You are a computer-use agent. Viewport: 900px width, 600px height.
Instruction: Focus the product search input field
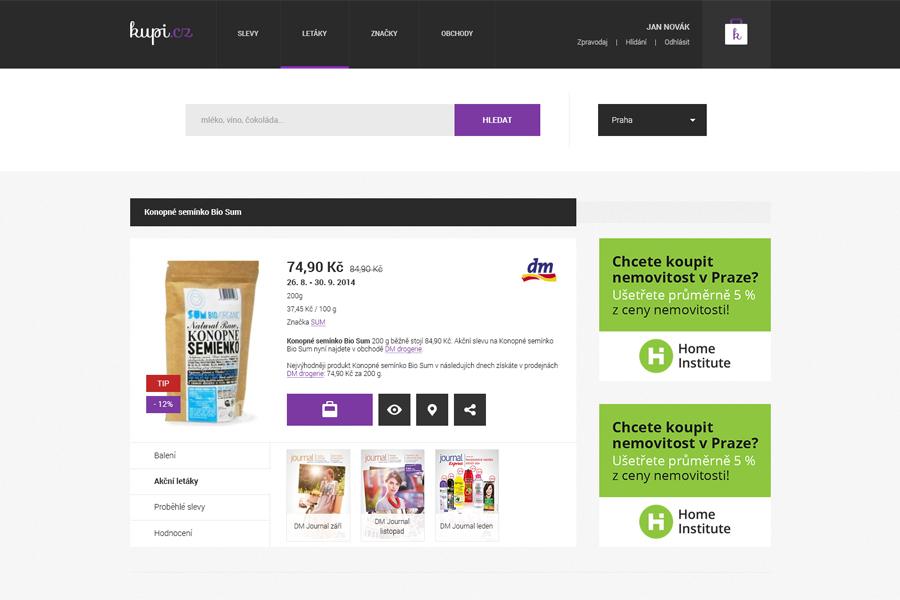click(x=320, y=120)
